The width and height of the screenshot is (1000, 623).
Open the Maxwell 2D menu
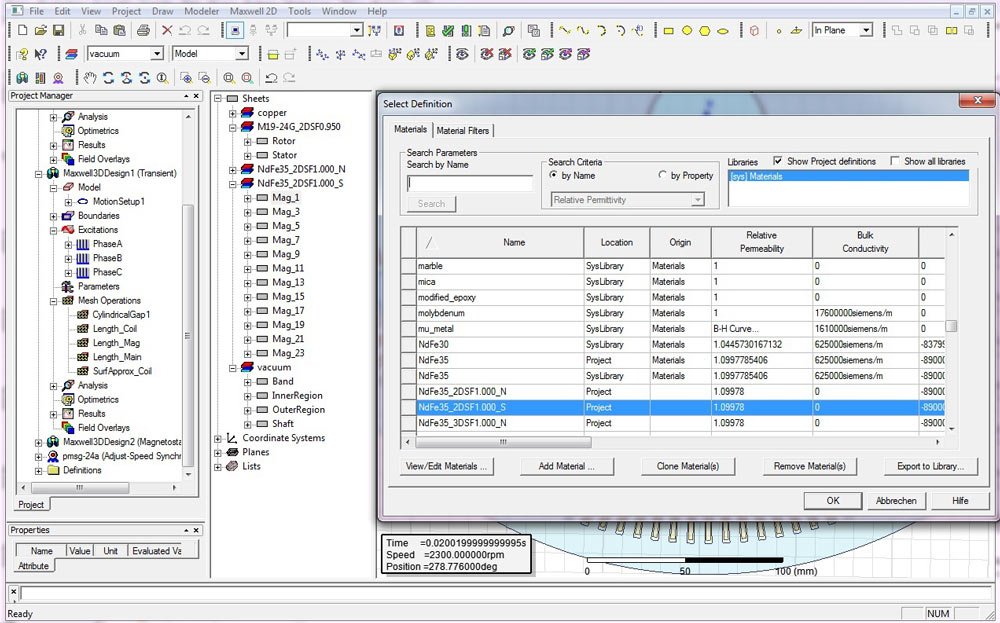pos(253,11)
